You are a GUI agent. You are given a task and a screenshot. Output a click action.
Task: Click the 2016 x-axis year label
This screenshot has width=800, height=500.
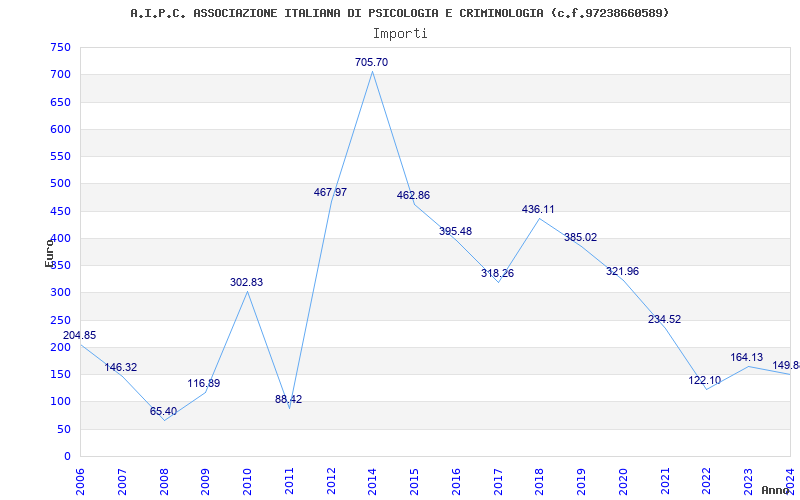click(x=456, y=482)
